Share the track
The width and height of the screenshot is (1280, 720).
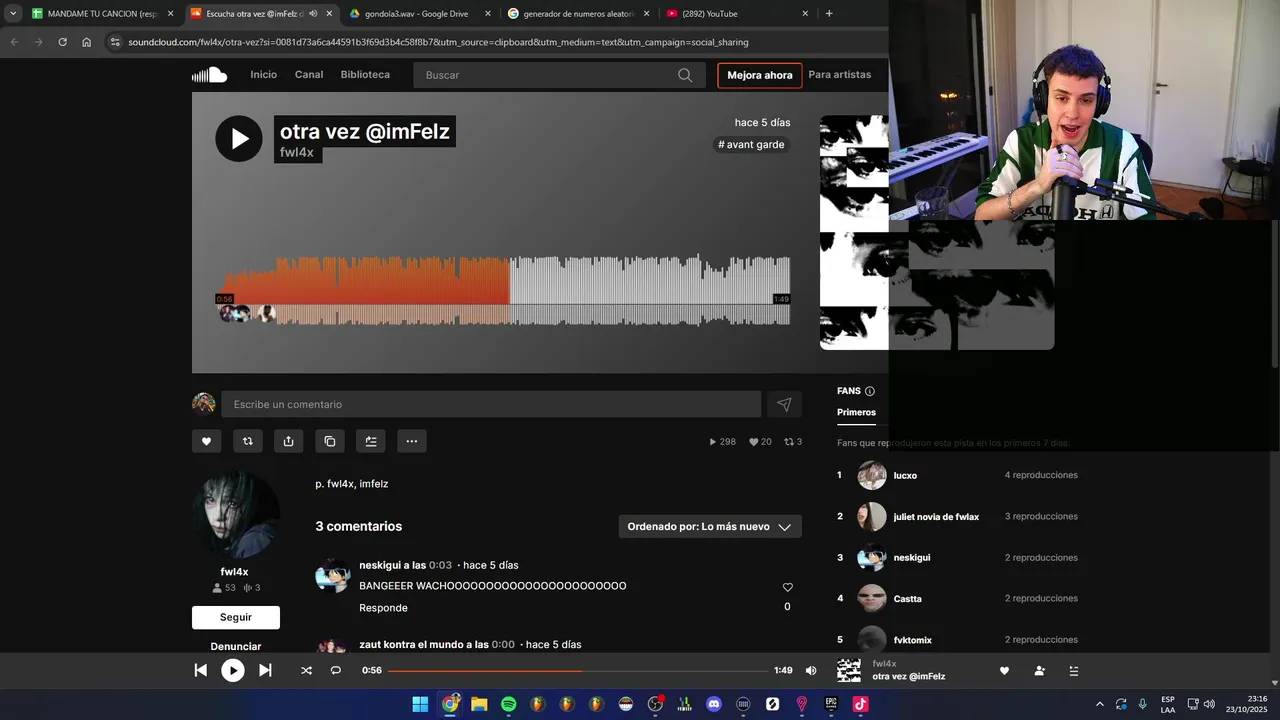288,441
